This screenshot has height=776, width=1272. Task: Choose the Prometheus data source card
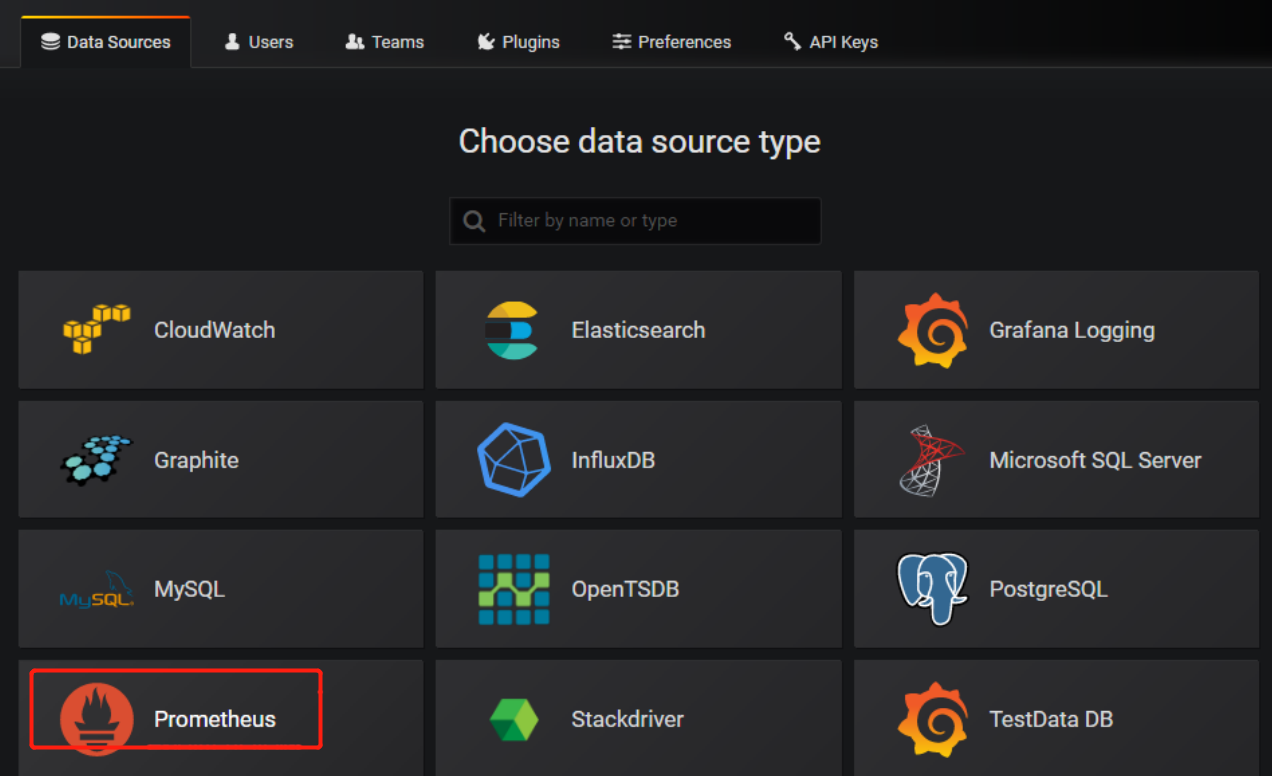tap(221, 717)
